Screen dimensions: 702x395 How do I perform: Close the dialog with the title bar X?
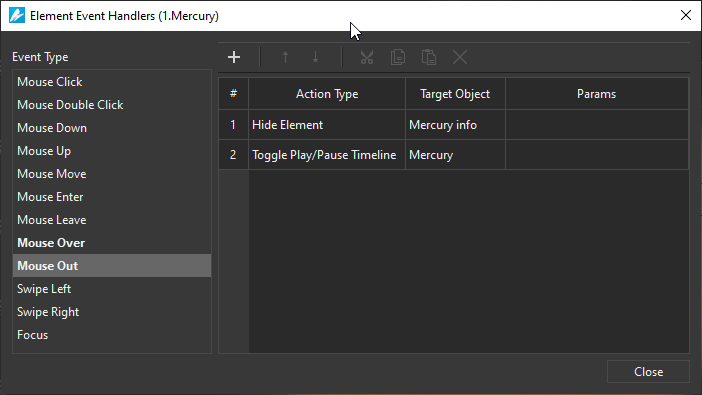[x=685, y=16]
